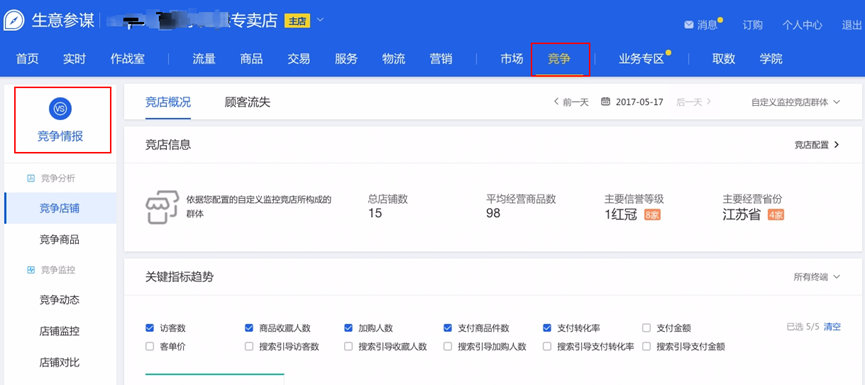This screenshot has width=865, height=385.
Task: Click the 清空 link
Action: [x=832, y=327]
